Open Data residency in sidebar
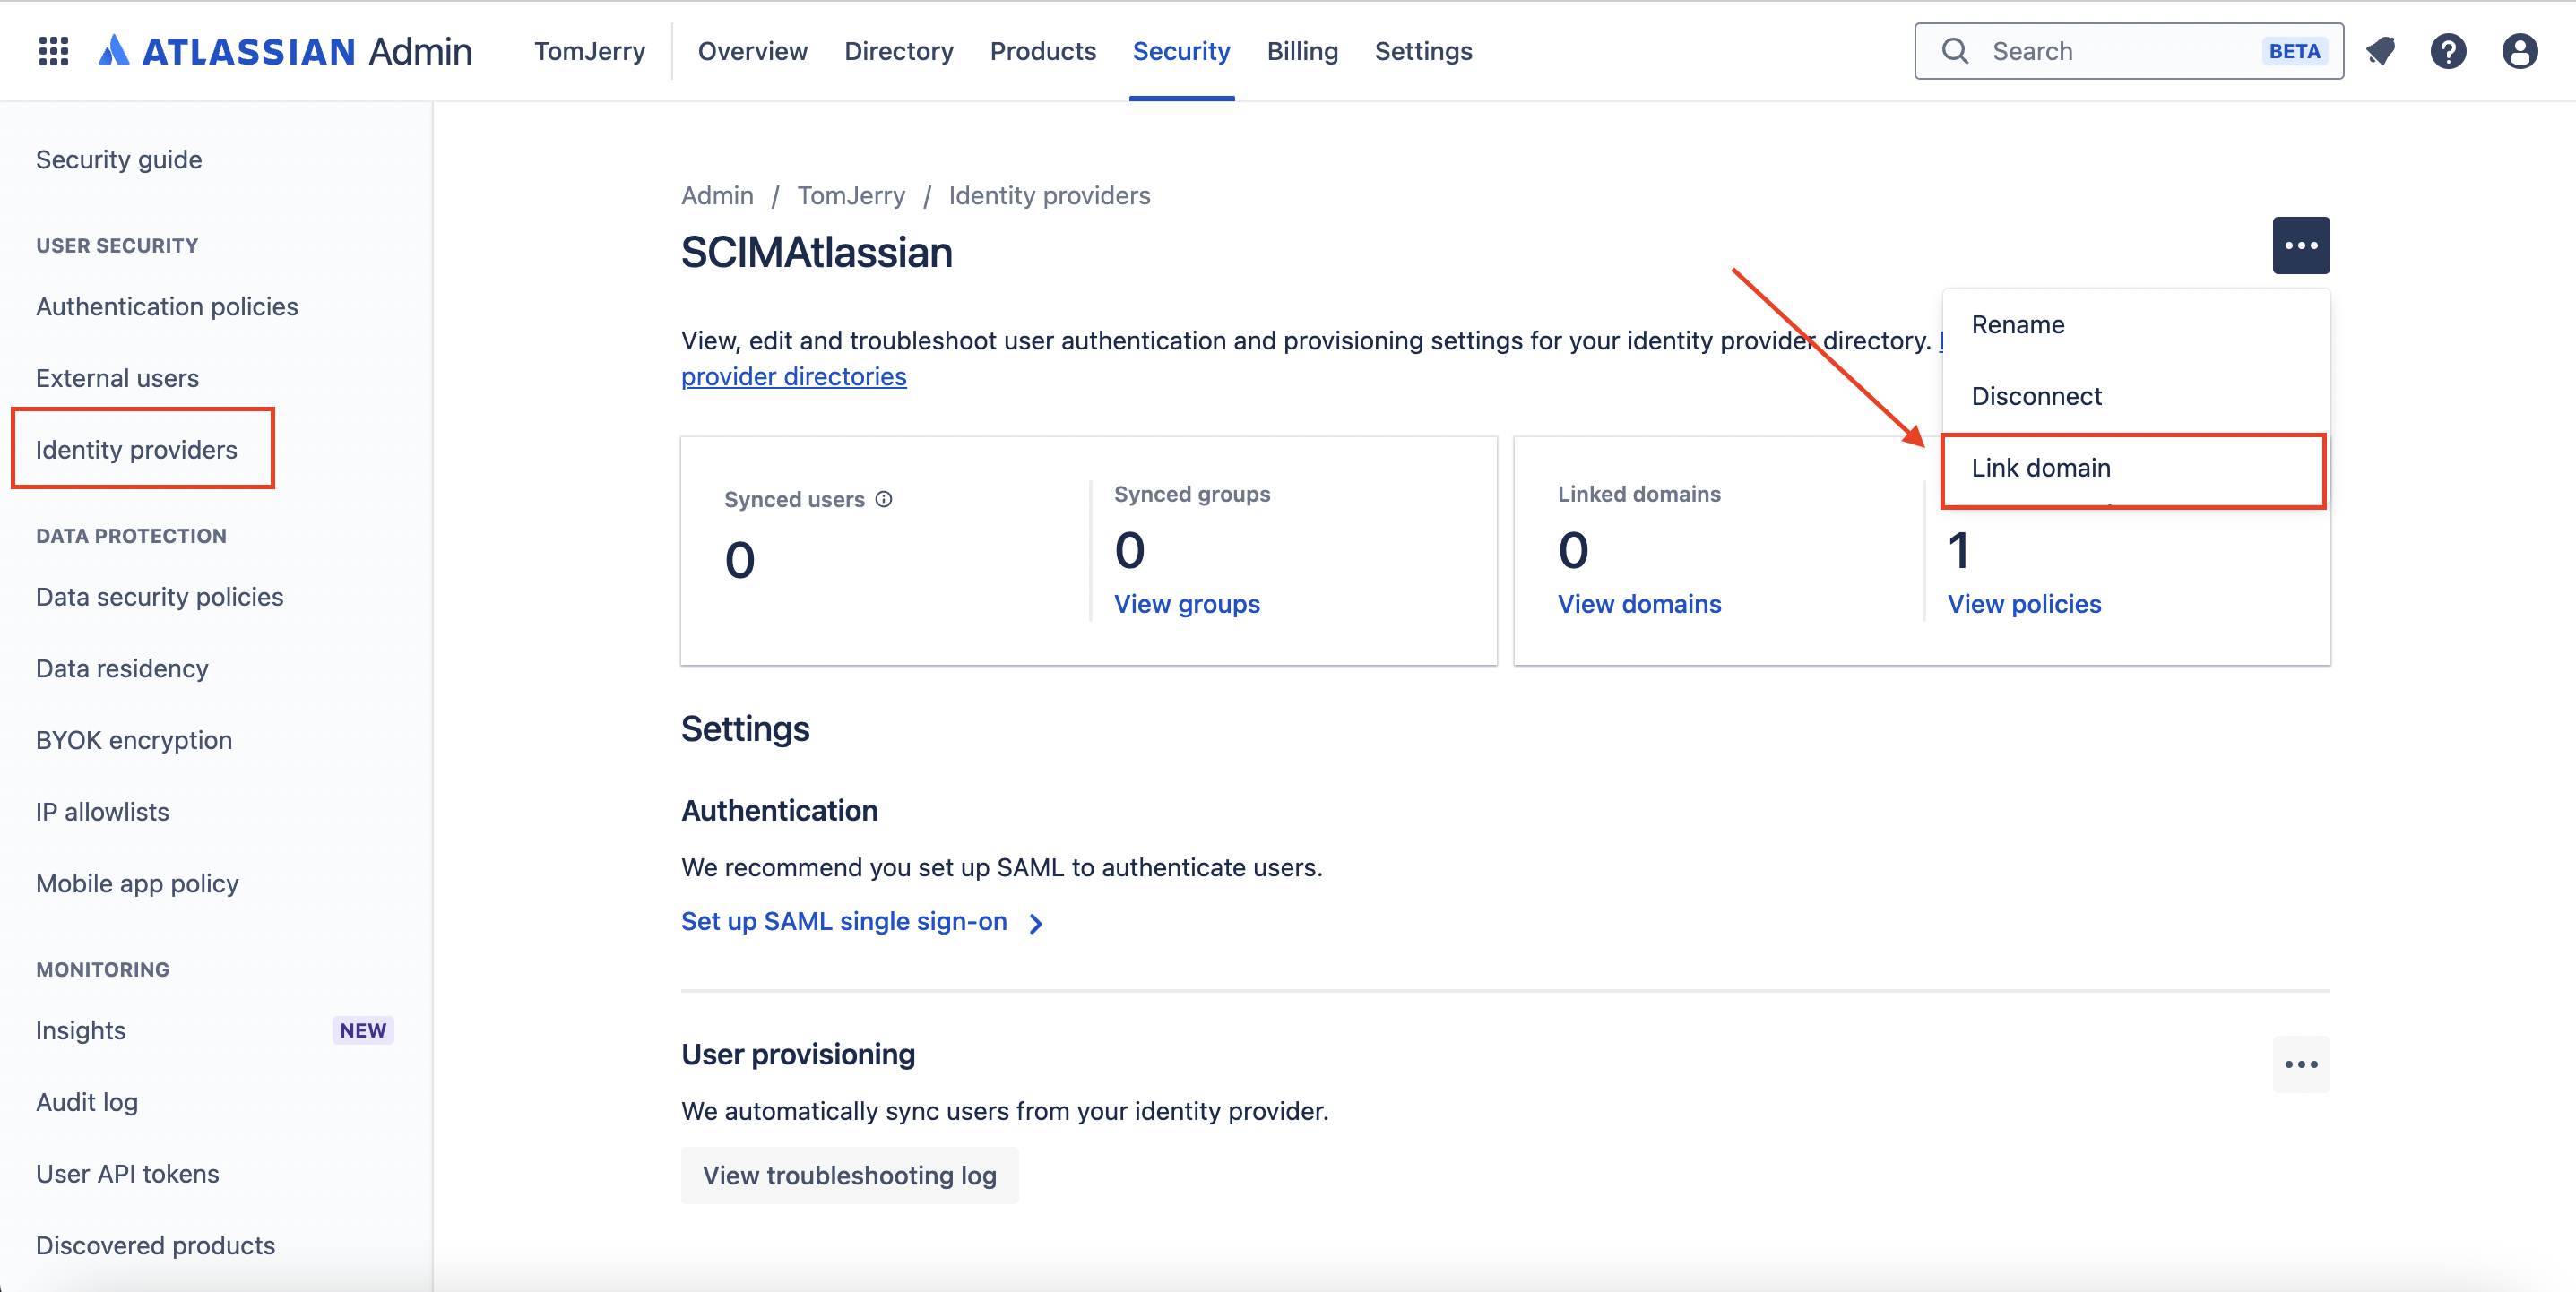 [x=122, y=668]
